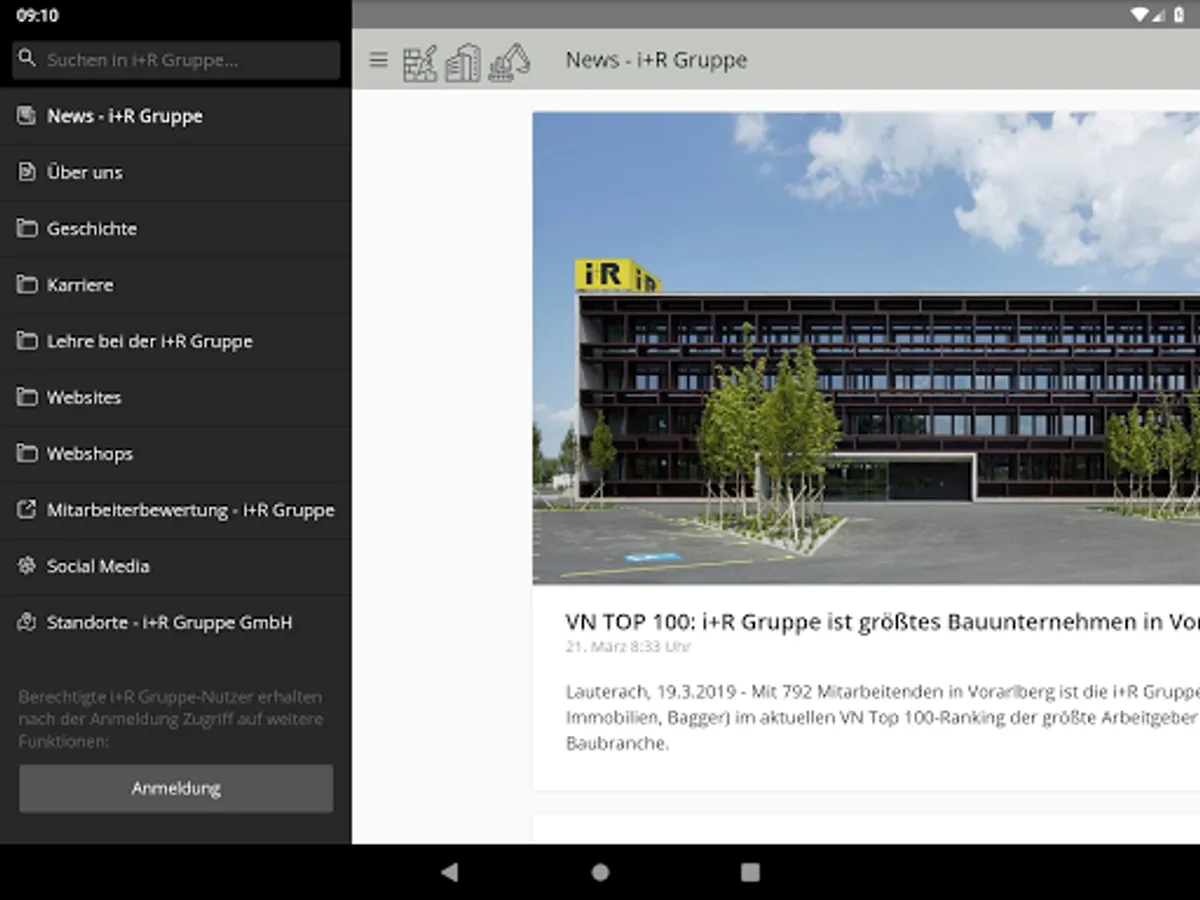The width and height of the screenshot is (1200, 900).
Task: Open the Über uns page
Action: point(85,173)
